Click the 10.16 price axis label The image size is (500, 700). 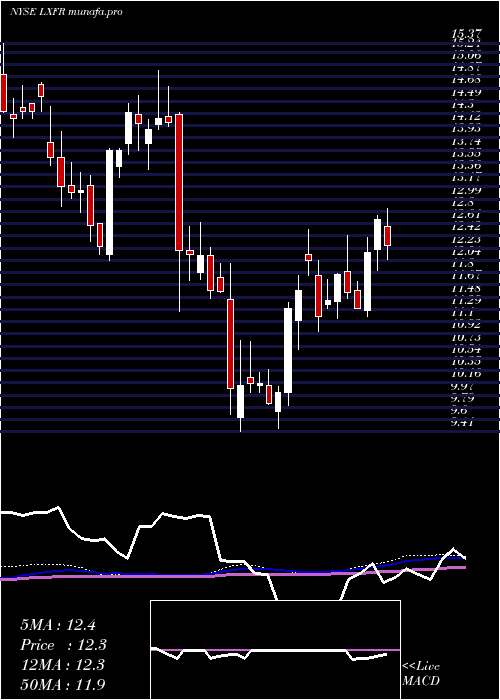466,374
